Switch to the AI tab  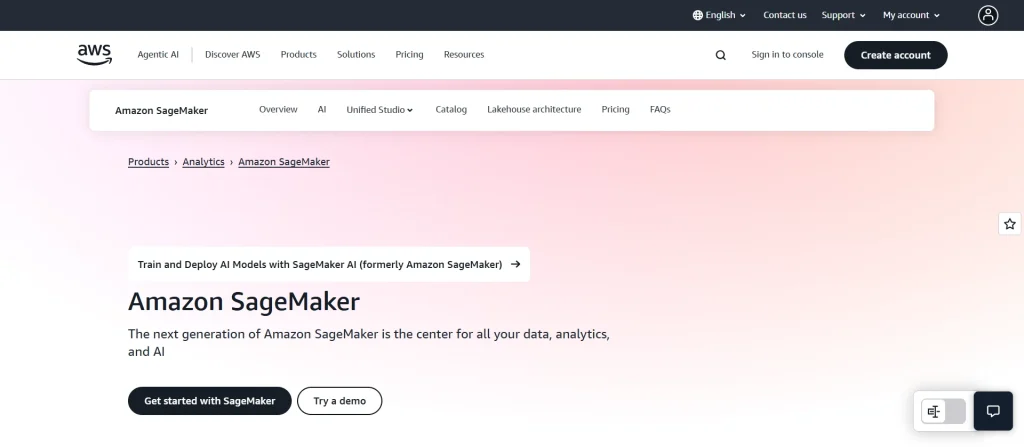(322, 110)
